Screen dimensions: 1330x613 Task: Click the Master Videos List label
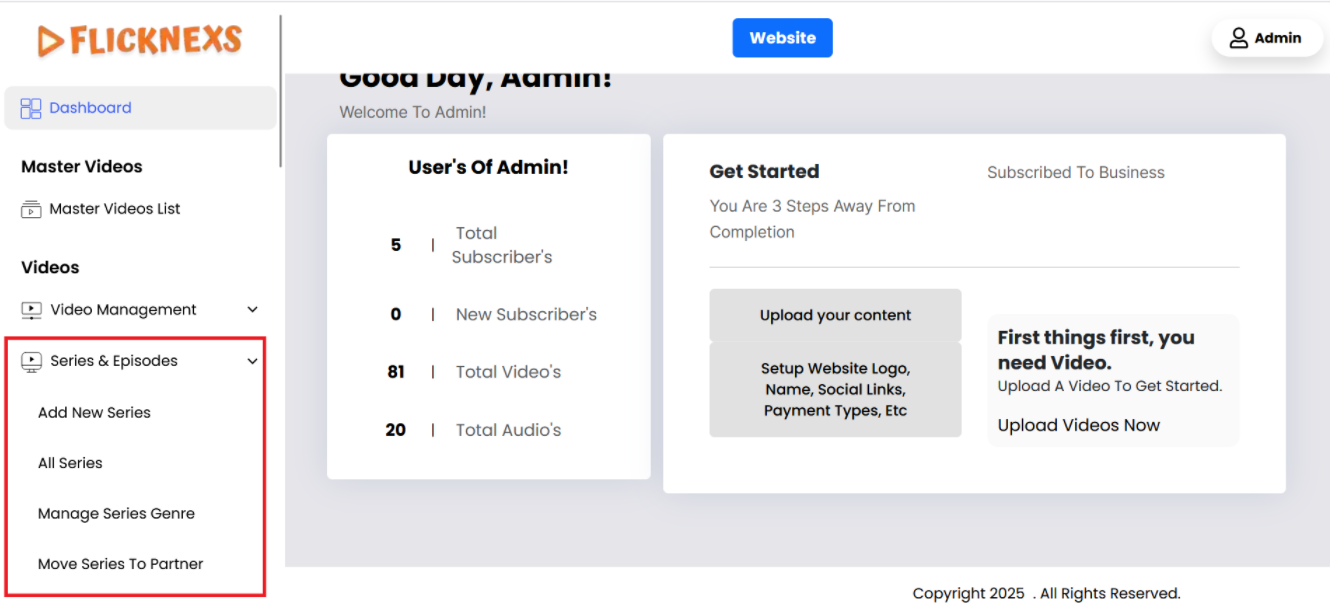pyautogui.click(x=115, y=209)
